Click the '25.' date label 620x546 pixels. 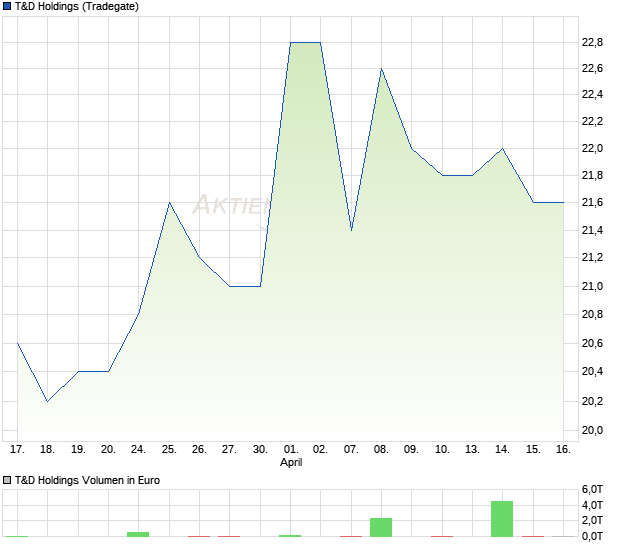click(x=169, y=450)
